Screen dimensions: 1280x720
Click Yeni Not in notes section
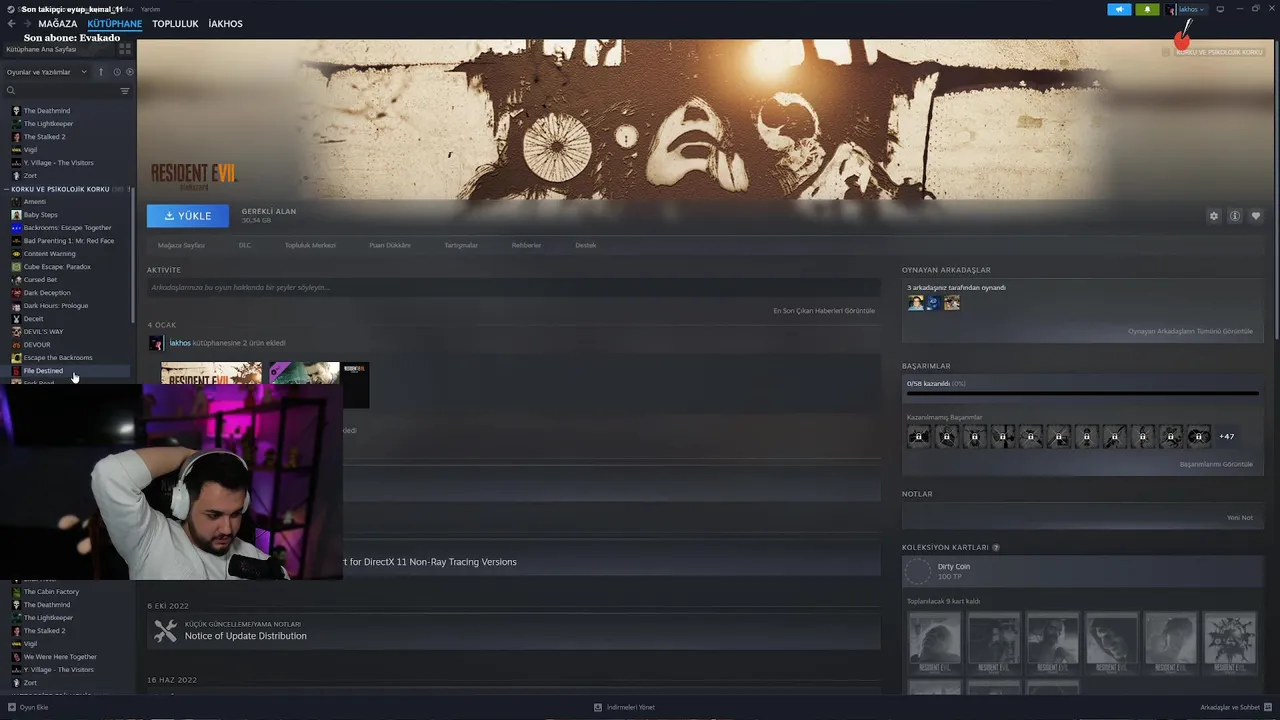[x=1240, y=518]
